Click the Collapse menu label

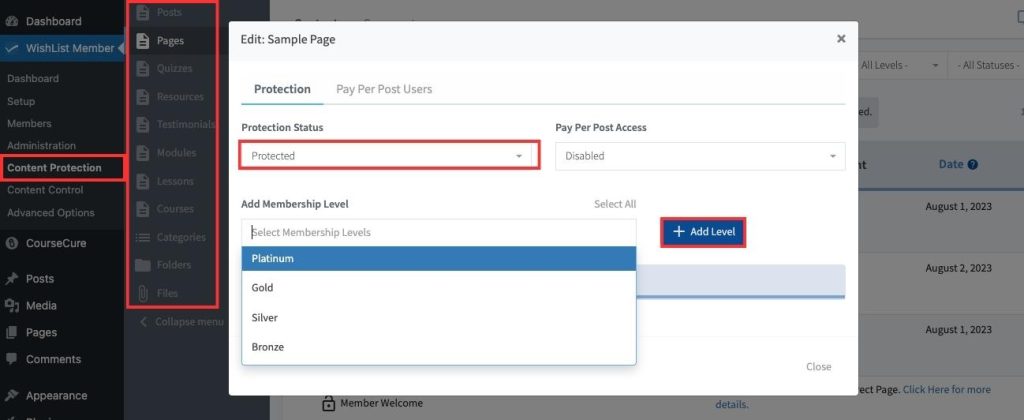(189, 321)
